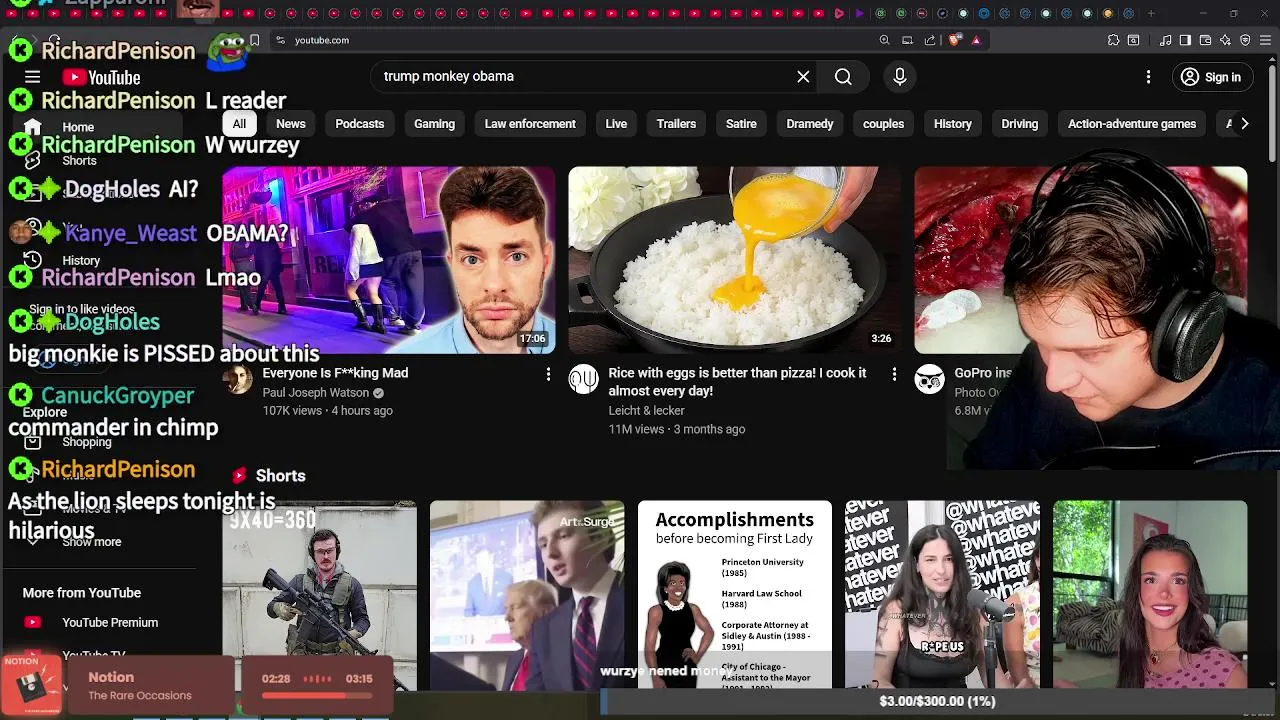Open Rice with eggs is better than pizza title
Viewport: 1280px width, 720px height.
point(737,382)
